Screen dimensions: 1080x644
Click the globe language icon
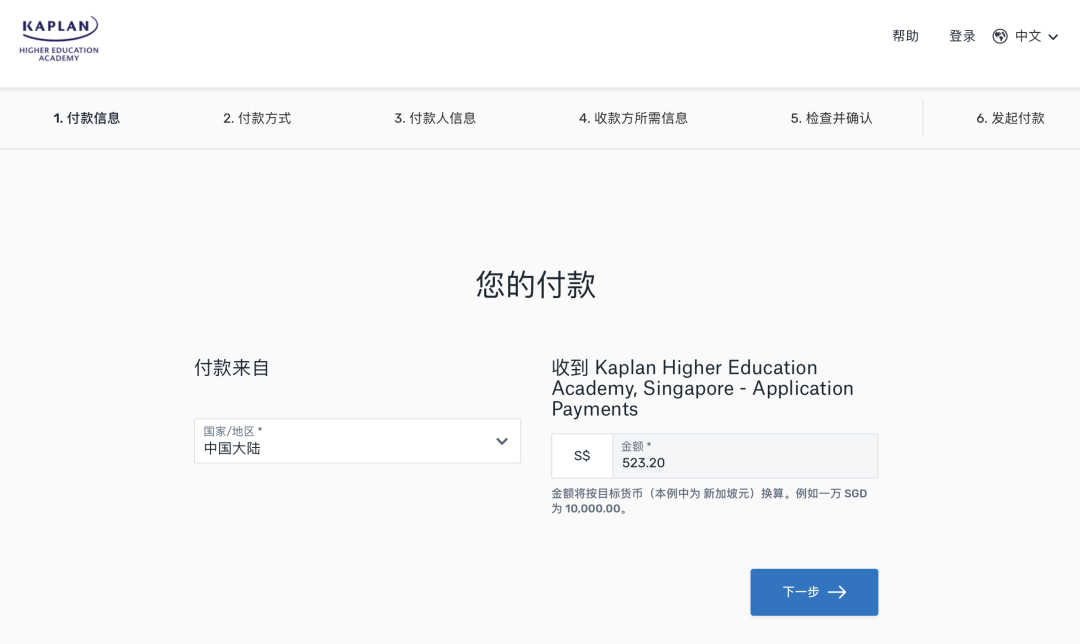point(997,35)
